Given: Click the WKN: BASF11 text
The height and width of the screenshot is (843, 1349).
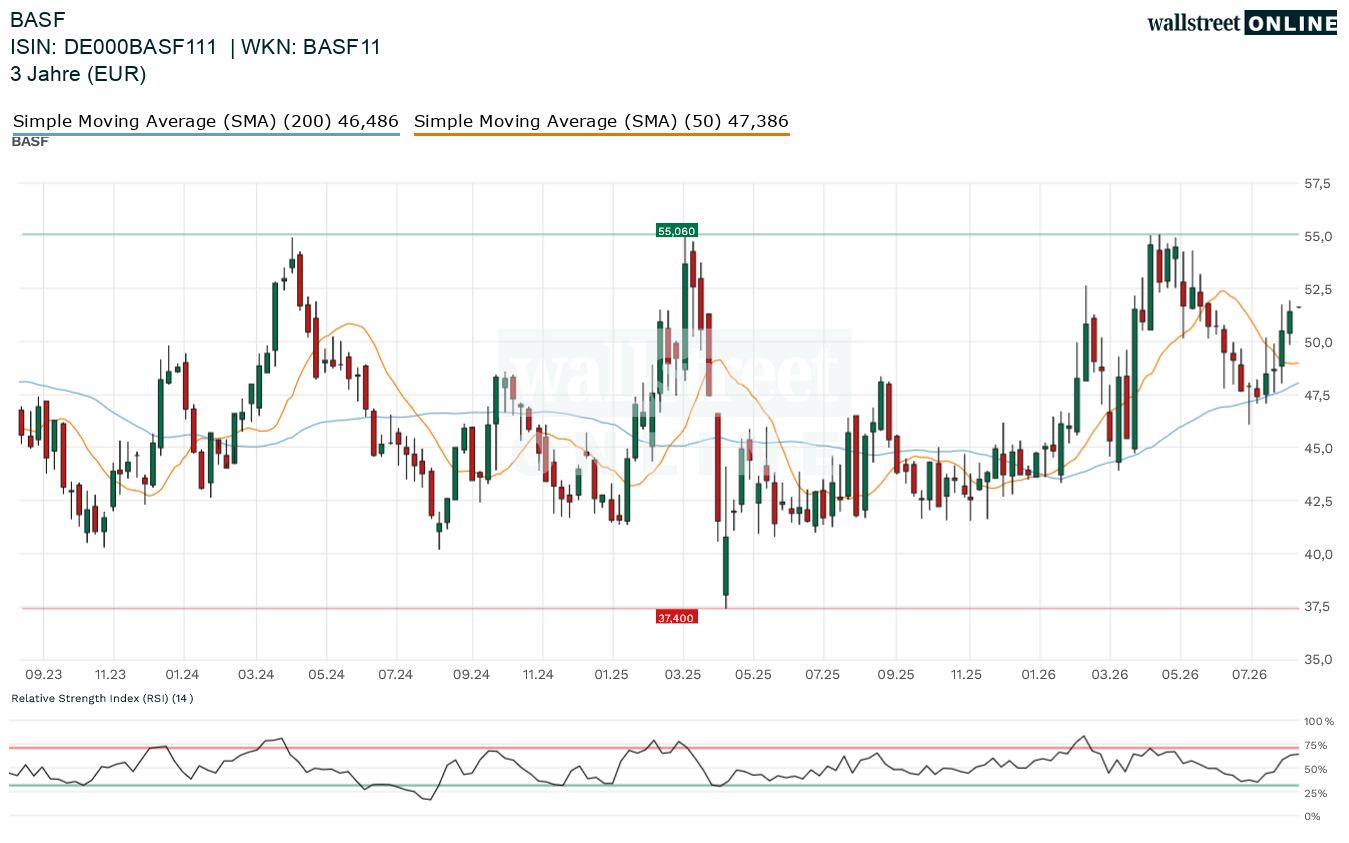Looking at the screenshot, I should coord(311,47).
